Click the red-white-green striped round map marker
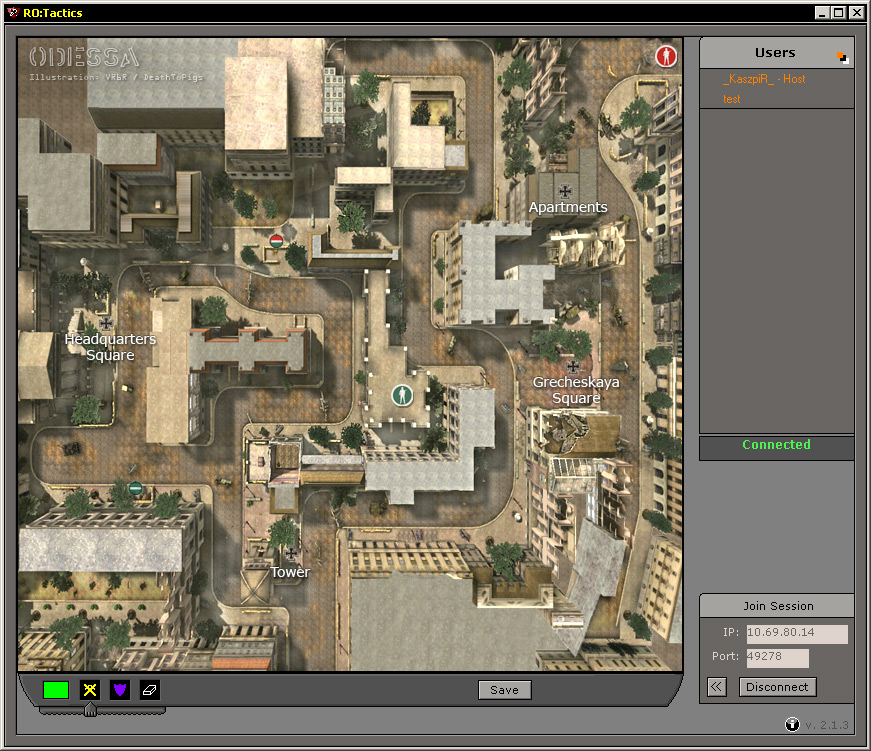The image size is (871, 751). pos(276,241)
